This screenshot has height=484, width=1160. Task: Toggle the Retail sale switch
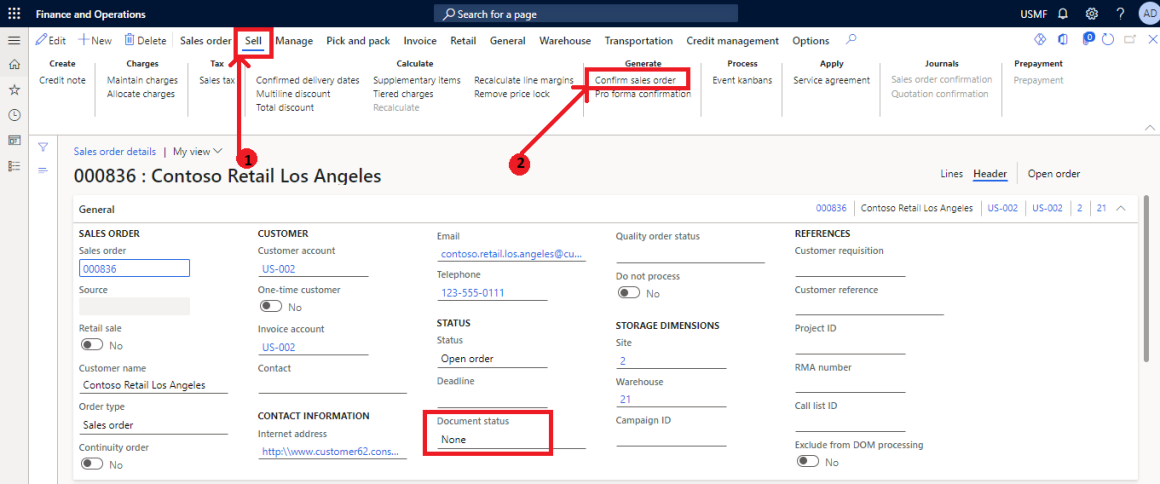pyautogui.click(x=92, y=345)
